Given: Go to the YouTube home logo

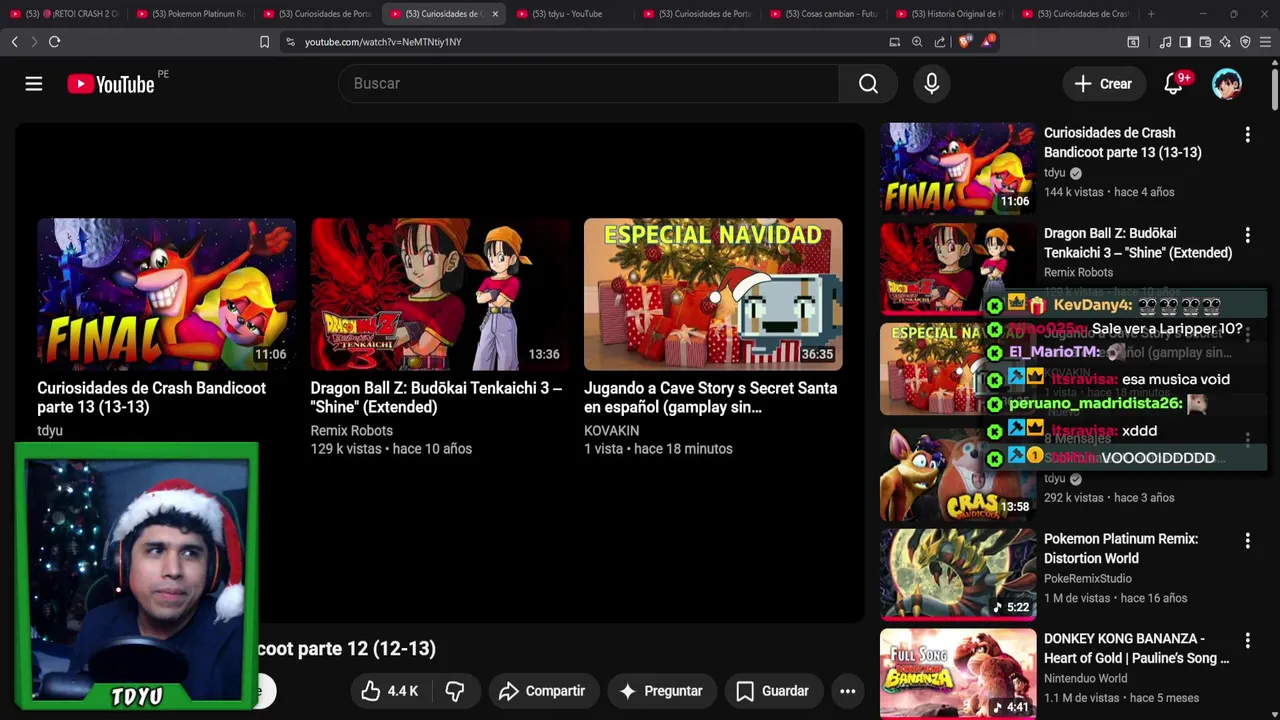Looking at the screenshot, I should click(x=111, y=84).
